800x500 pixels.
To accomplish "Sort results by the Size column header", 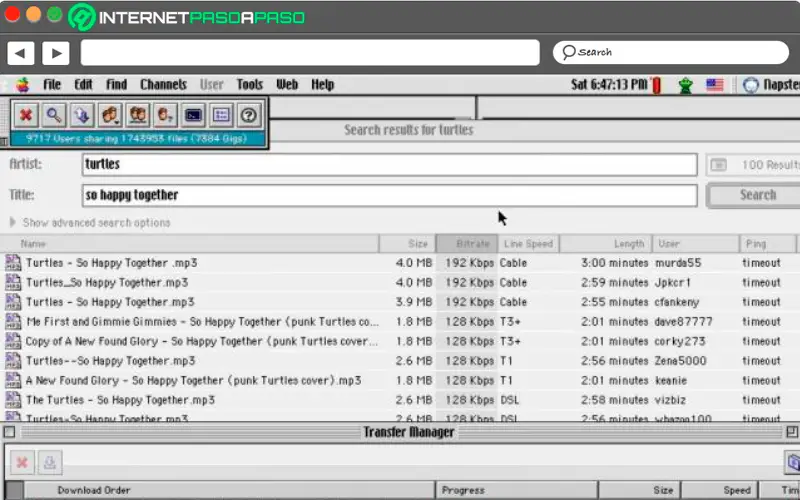I will pos(407,244).
